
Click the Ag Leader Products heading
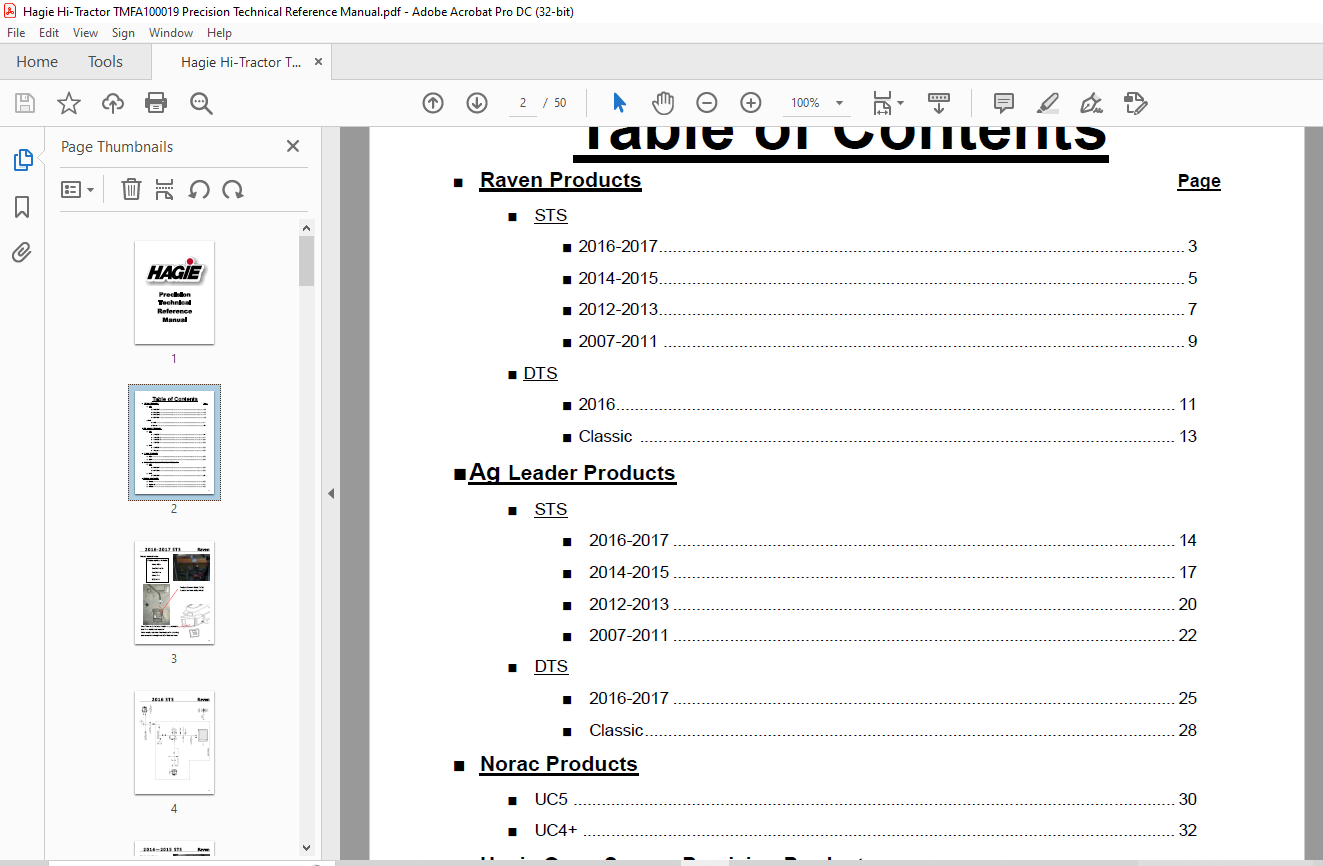[x=573, y=473]
